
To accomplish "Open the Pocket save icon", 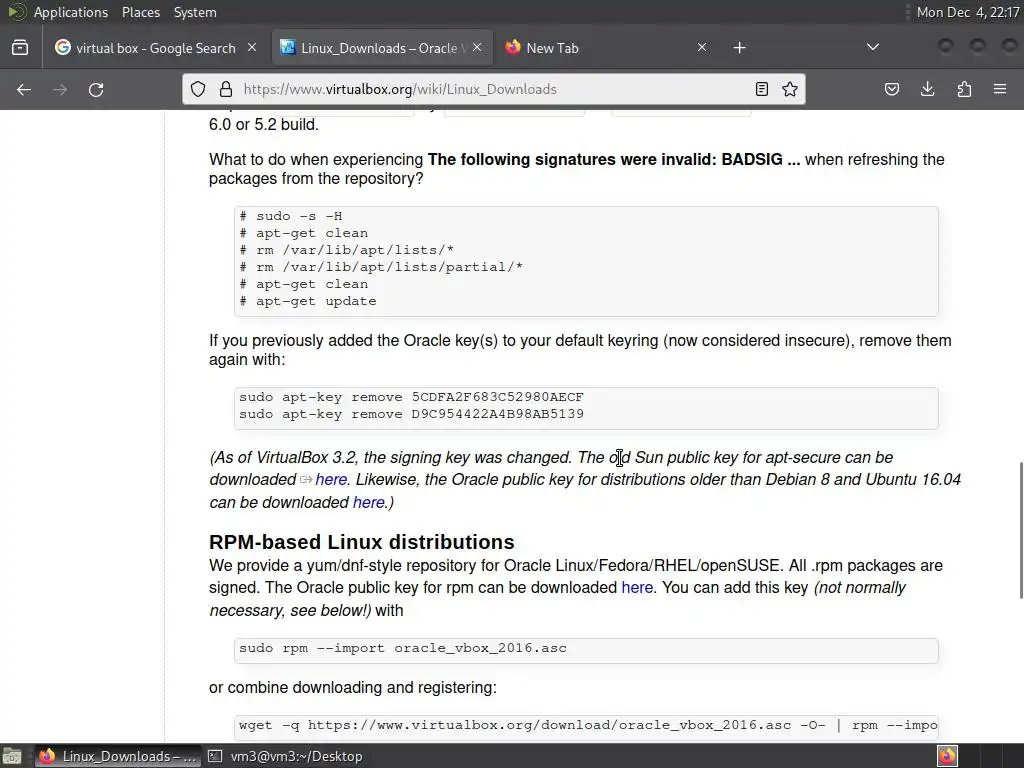I will coord(892,89).
